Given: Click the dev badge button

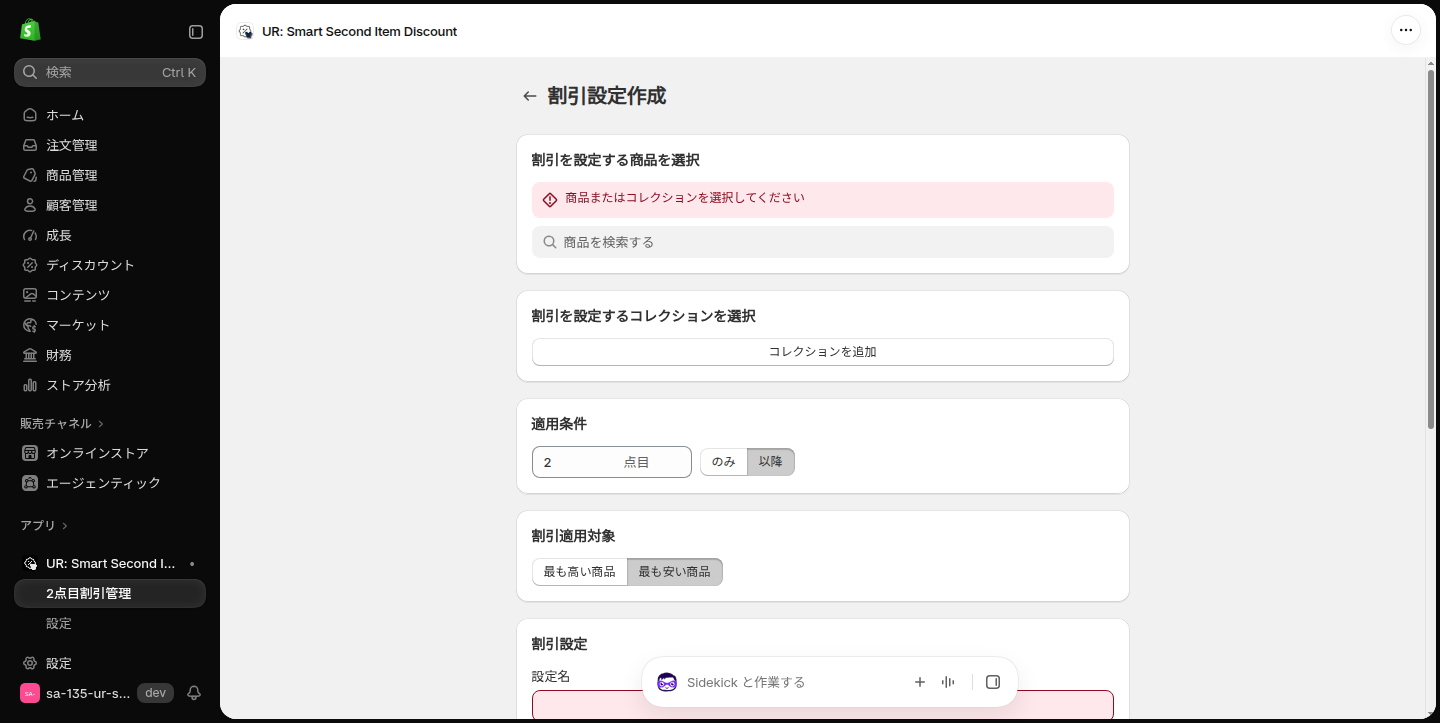Looking at the screenshot, I should pos(155,693).
